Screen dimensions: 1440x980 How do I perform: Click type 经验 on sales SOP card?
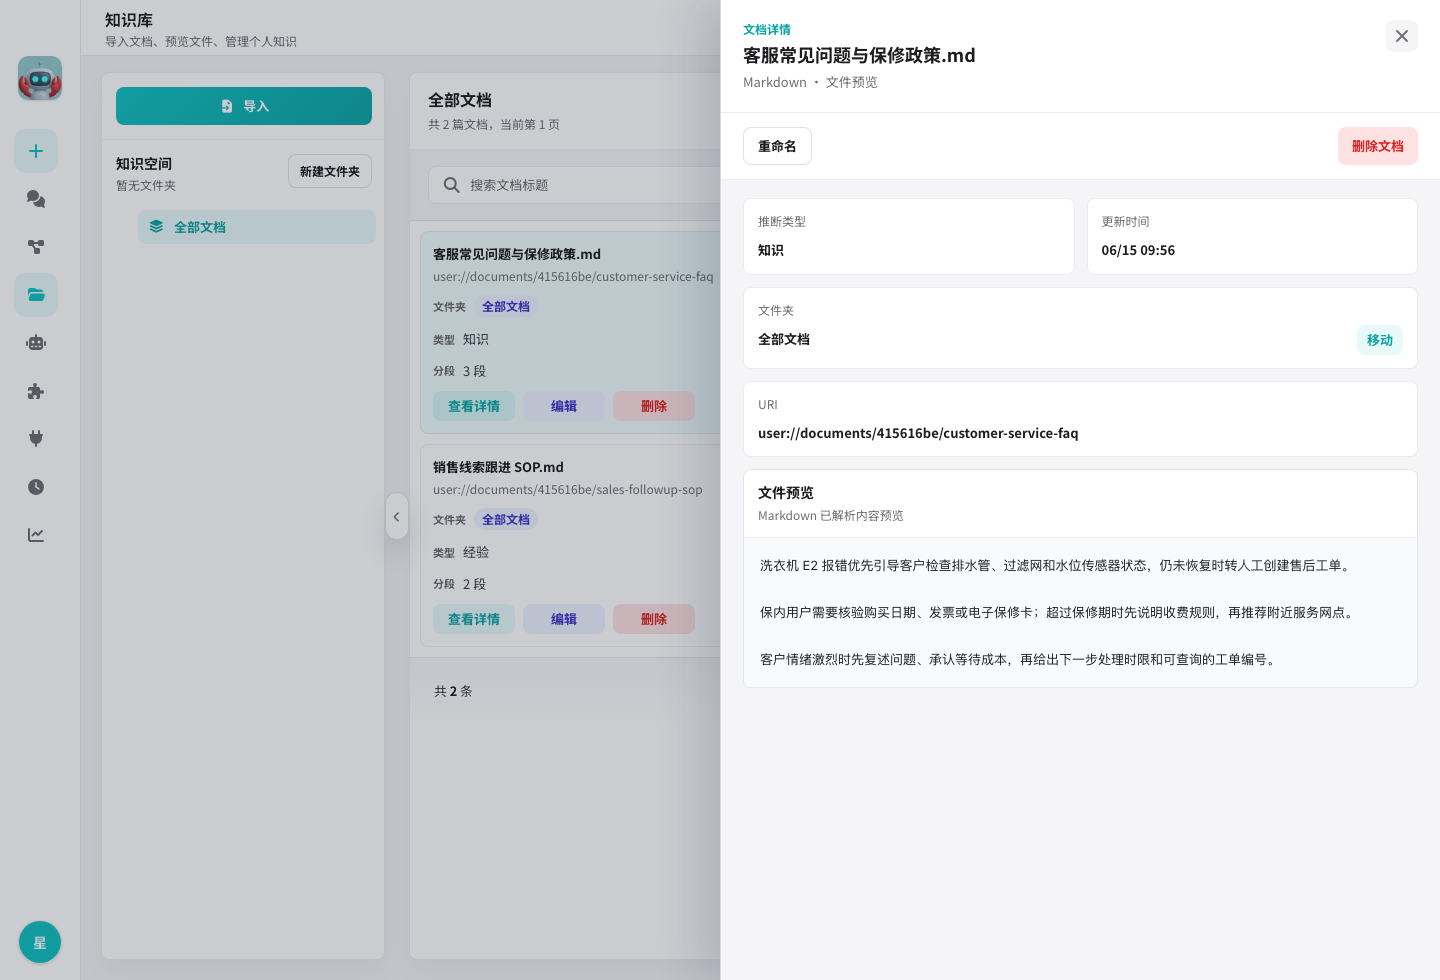(x=476, y=552)
